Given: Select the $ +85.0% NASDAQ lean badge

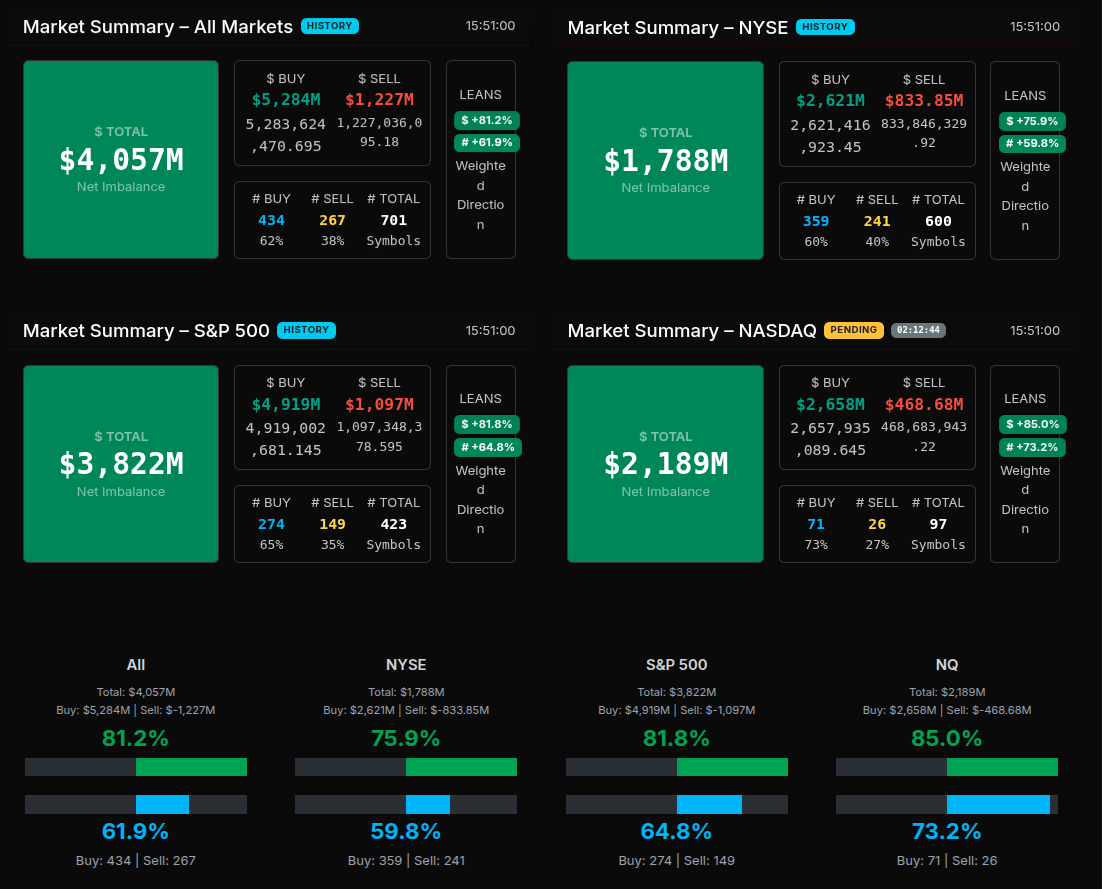Looking at the screenshot, I should 1031,424.
